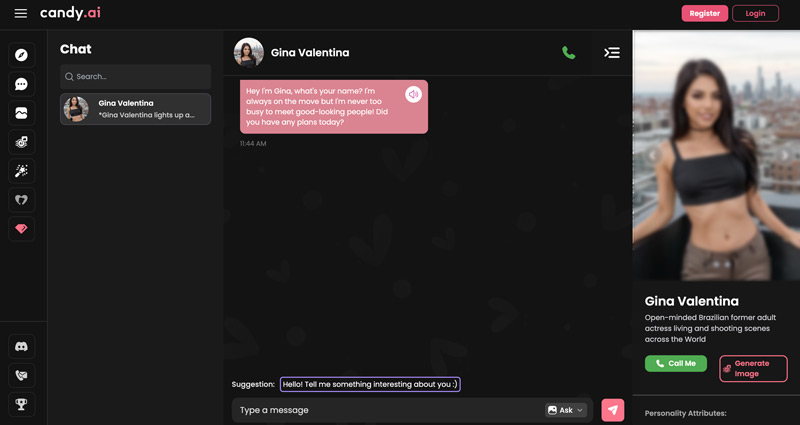This screenshot has height=425, width=800.
Task: Click the Call Me button
Action: (x=676, y=363)
